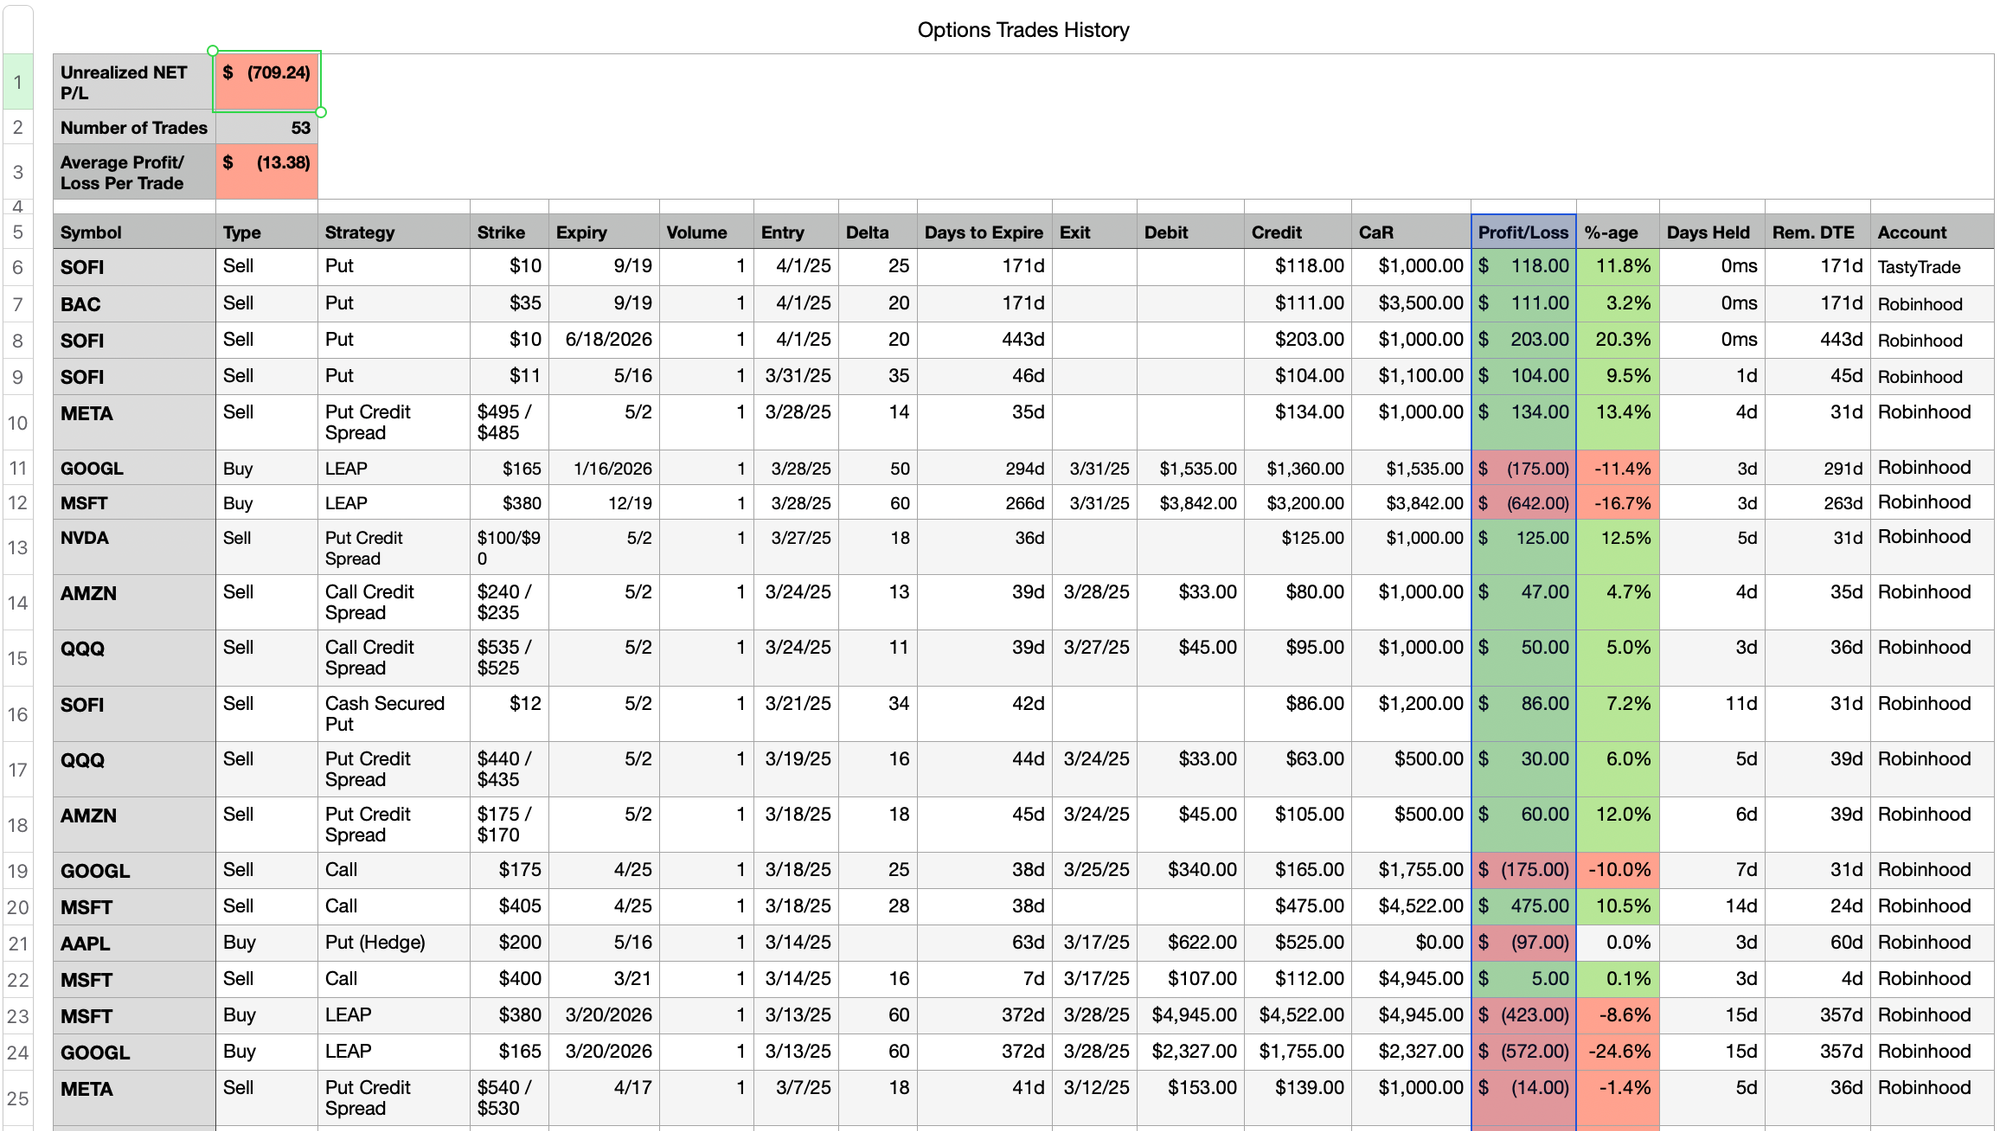
Task: Select the 'Debit' column header cell
Action: (1190, 232)
